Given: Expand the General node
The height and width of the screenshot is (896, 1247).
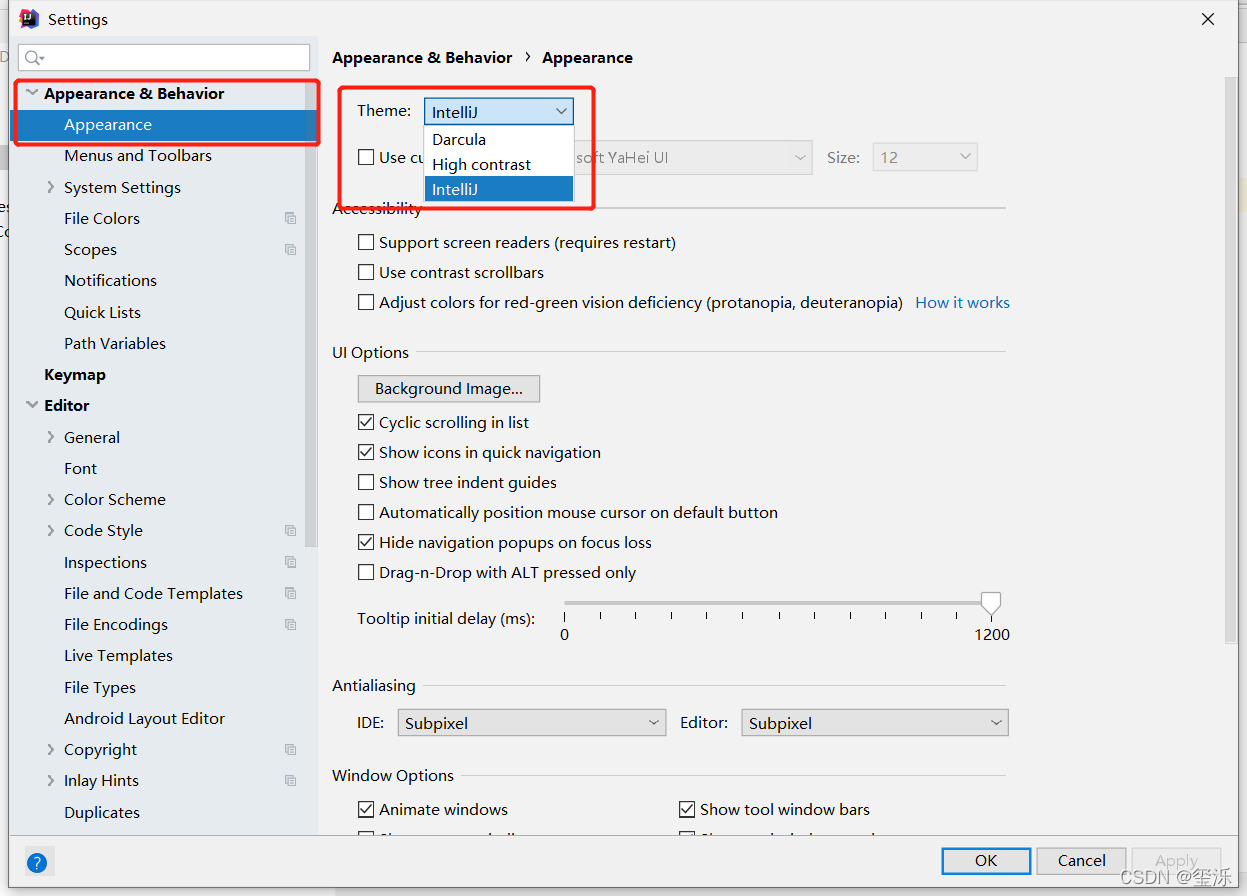Looking at the screenshot, I should click(x=51, y=437).
